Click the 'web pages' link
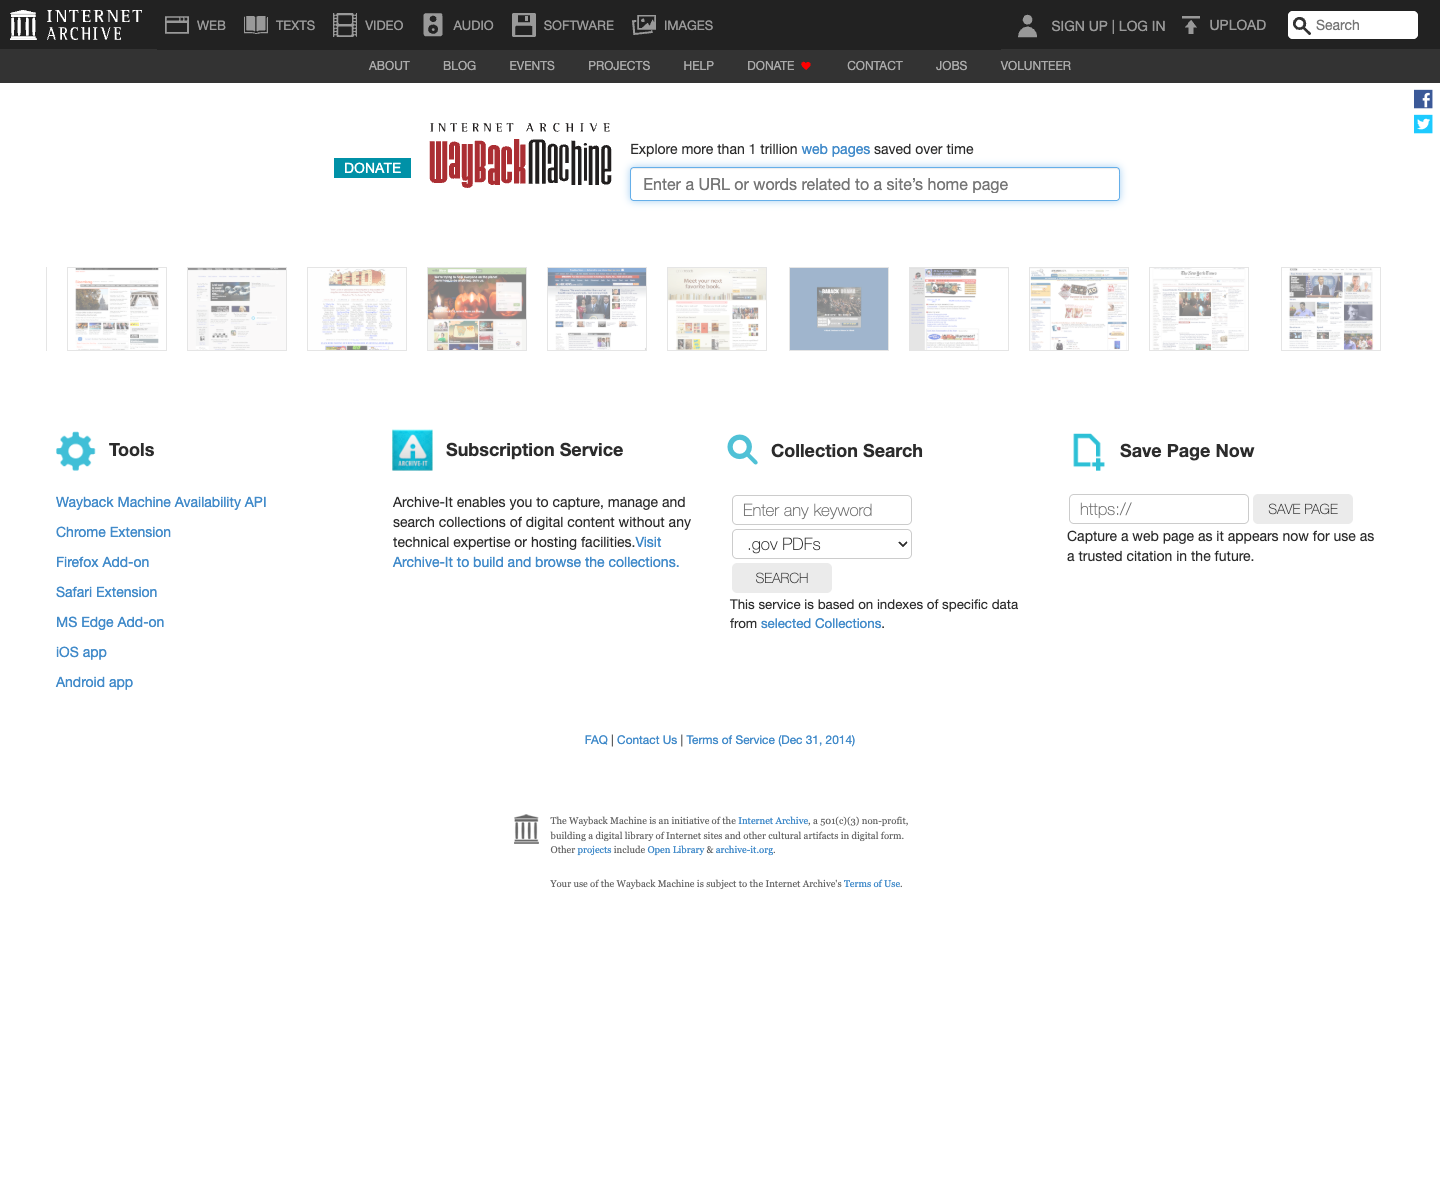Screen dimensions: 1440x1200 [x=835, y=149]
